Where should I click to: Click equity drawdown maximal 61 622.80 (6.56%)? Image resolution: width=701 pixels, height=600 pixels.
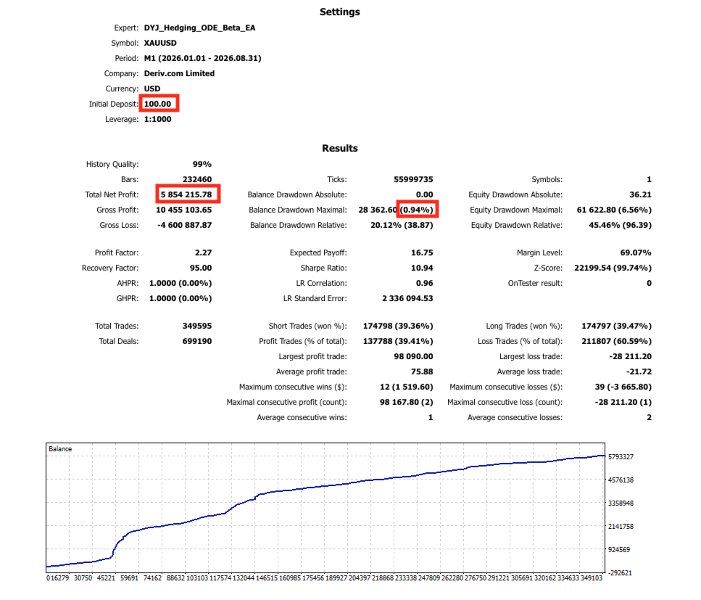pos(614,210)
